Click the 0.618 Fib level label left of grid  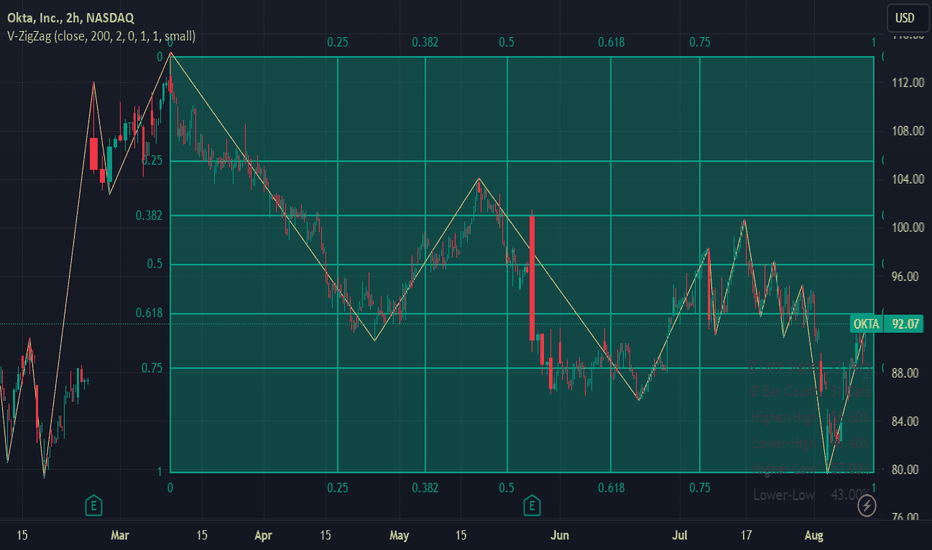[149, 313]
